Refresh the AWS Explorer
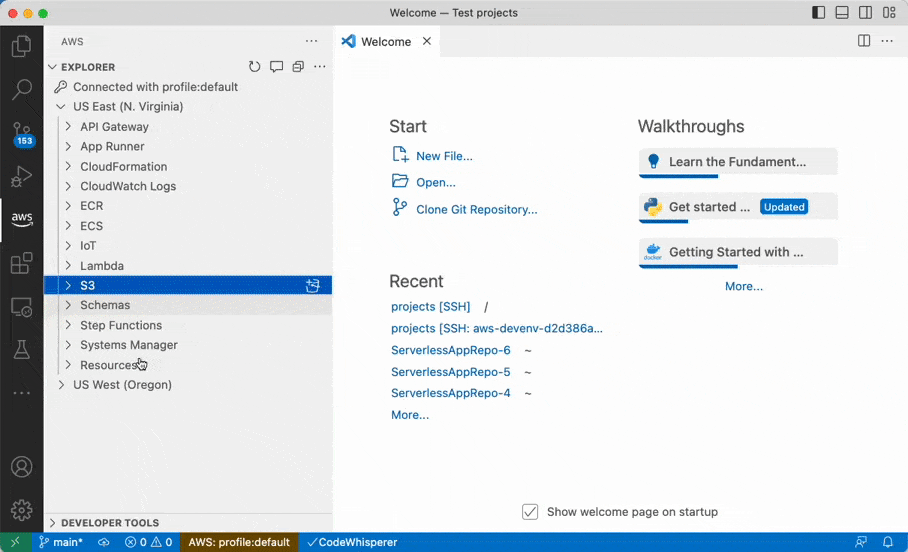Viewport: 908px width, 552px height. [x=254, y=67]
